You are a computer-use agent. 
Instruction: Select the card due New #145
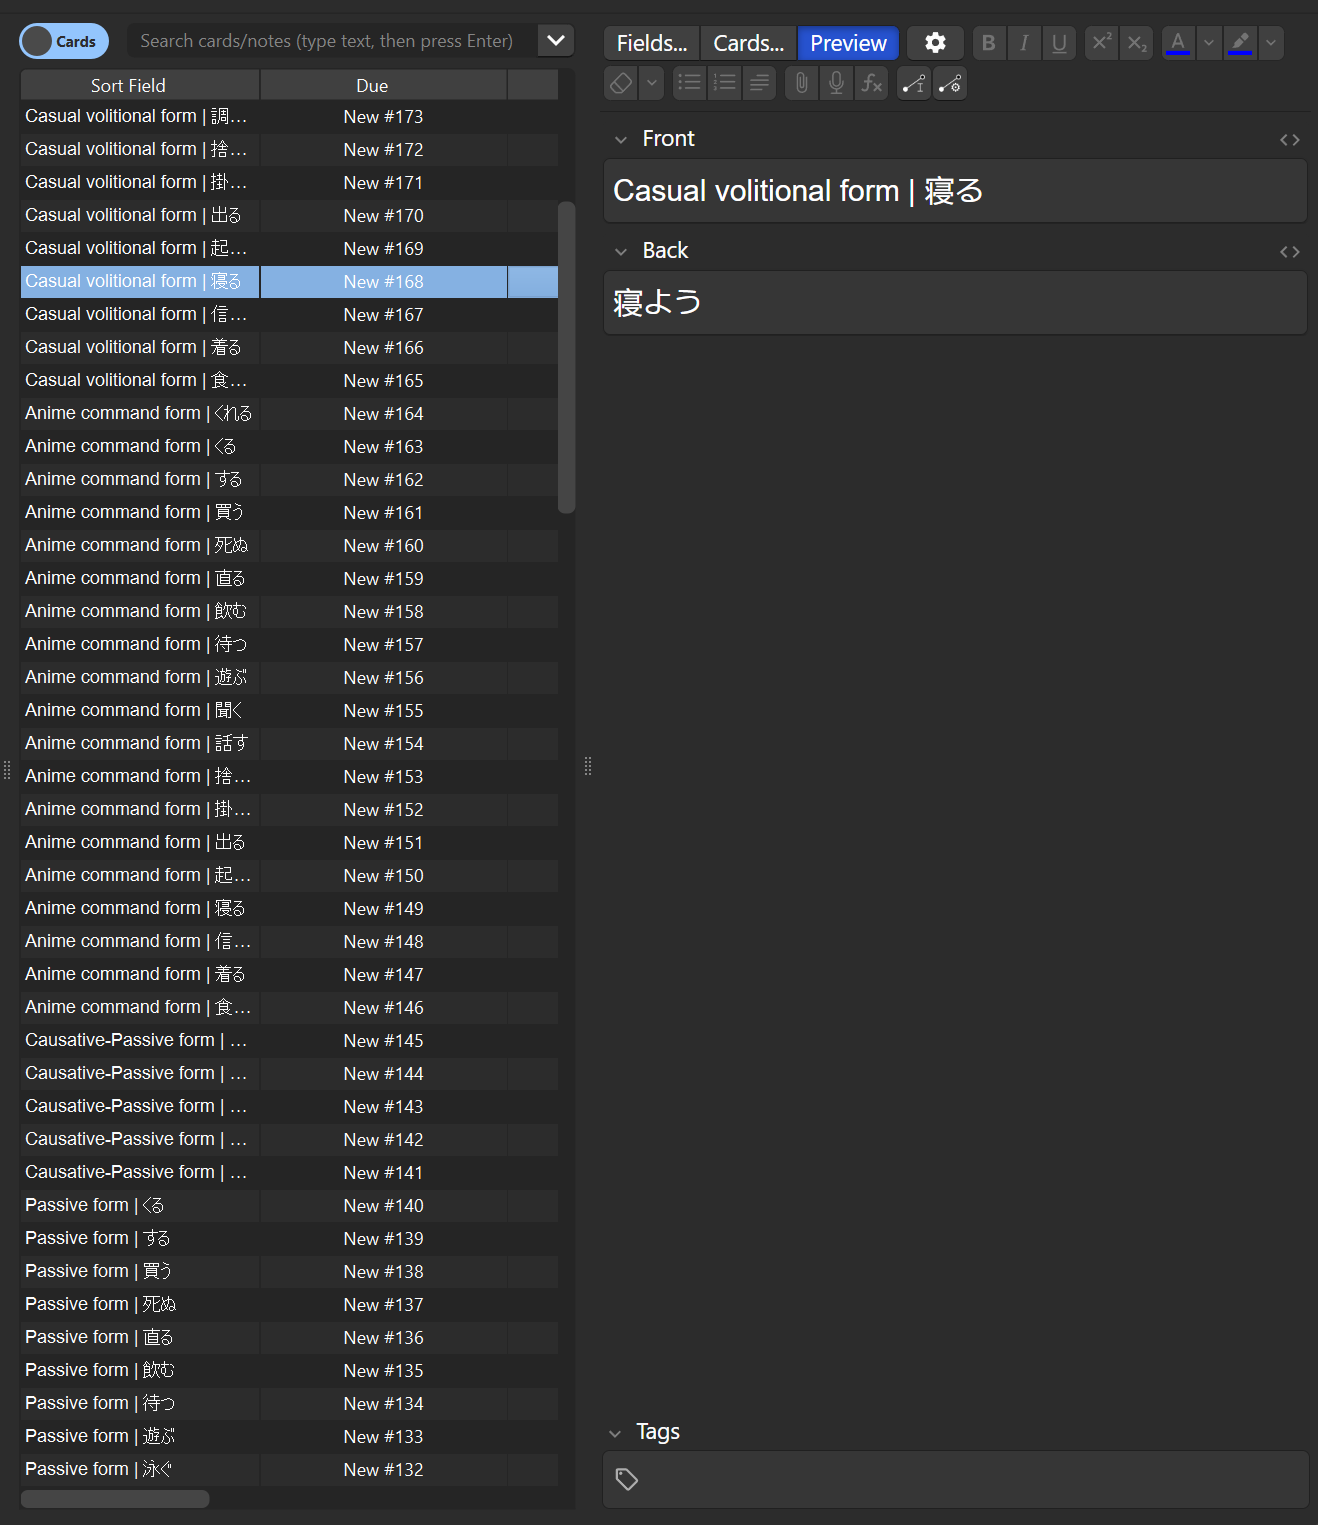click(289, 1040)
